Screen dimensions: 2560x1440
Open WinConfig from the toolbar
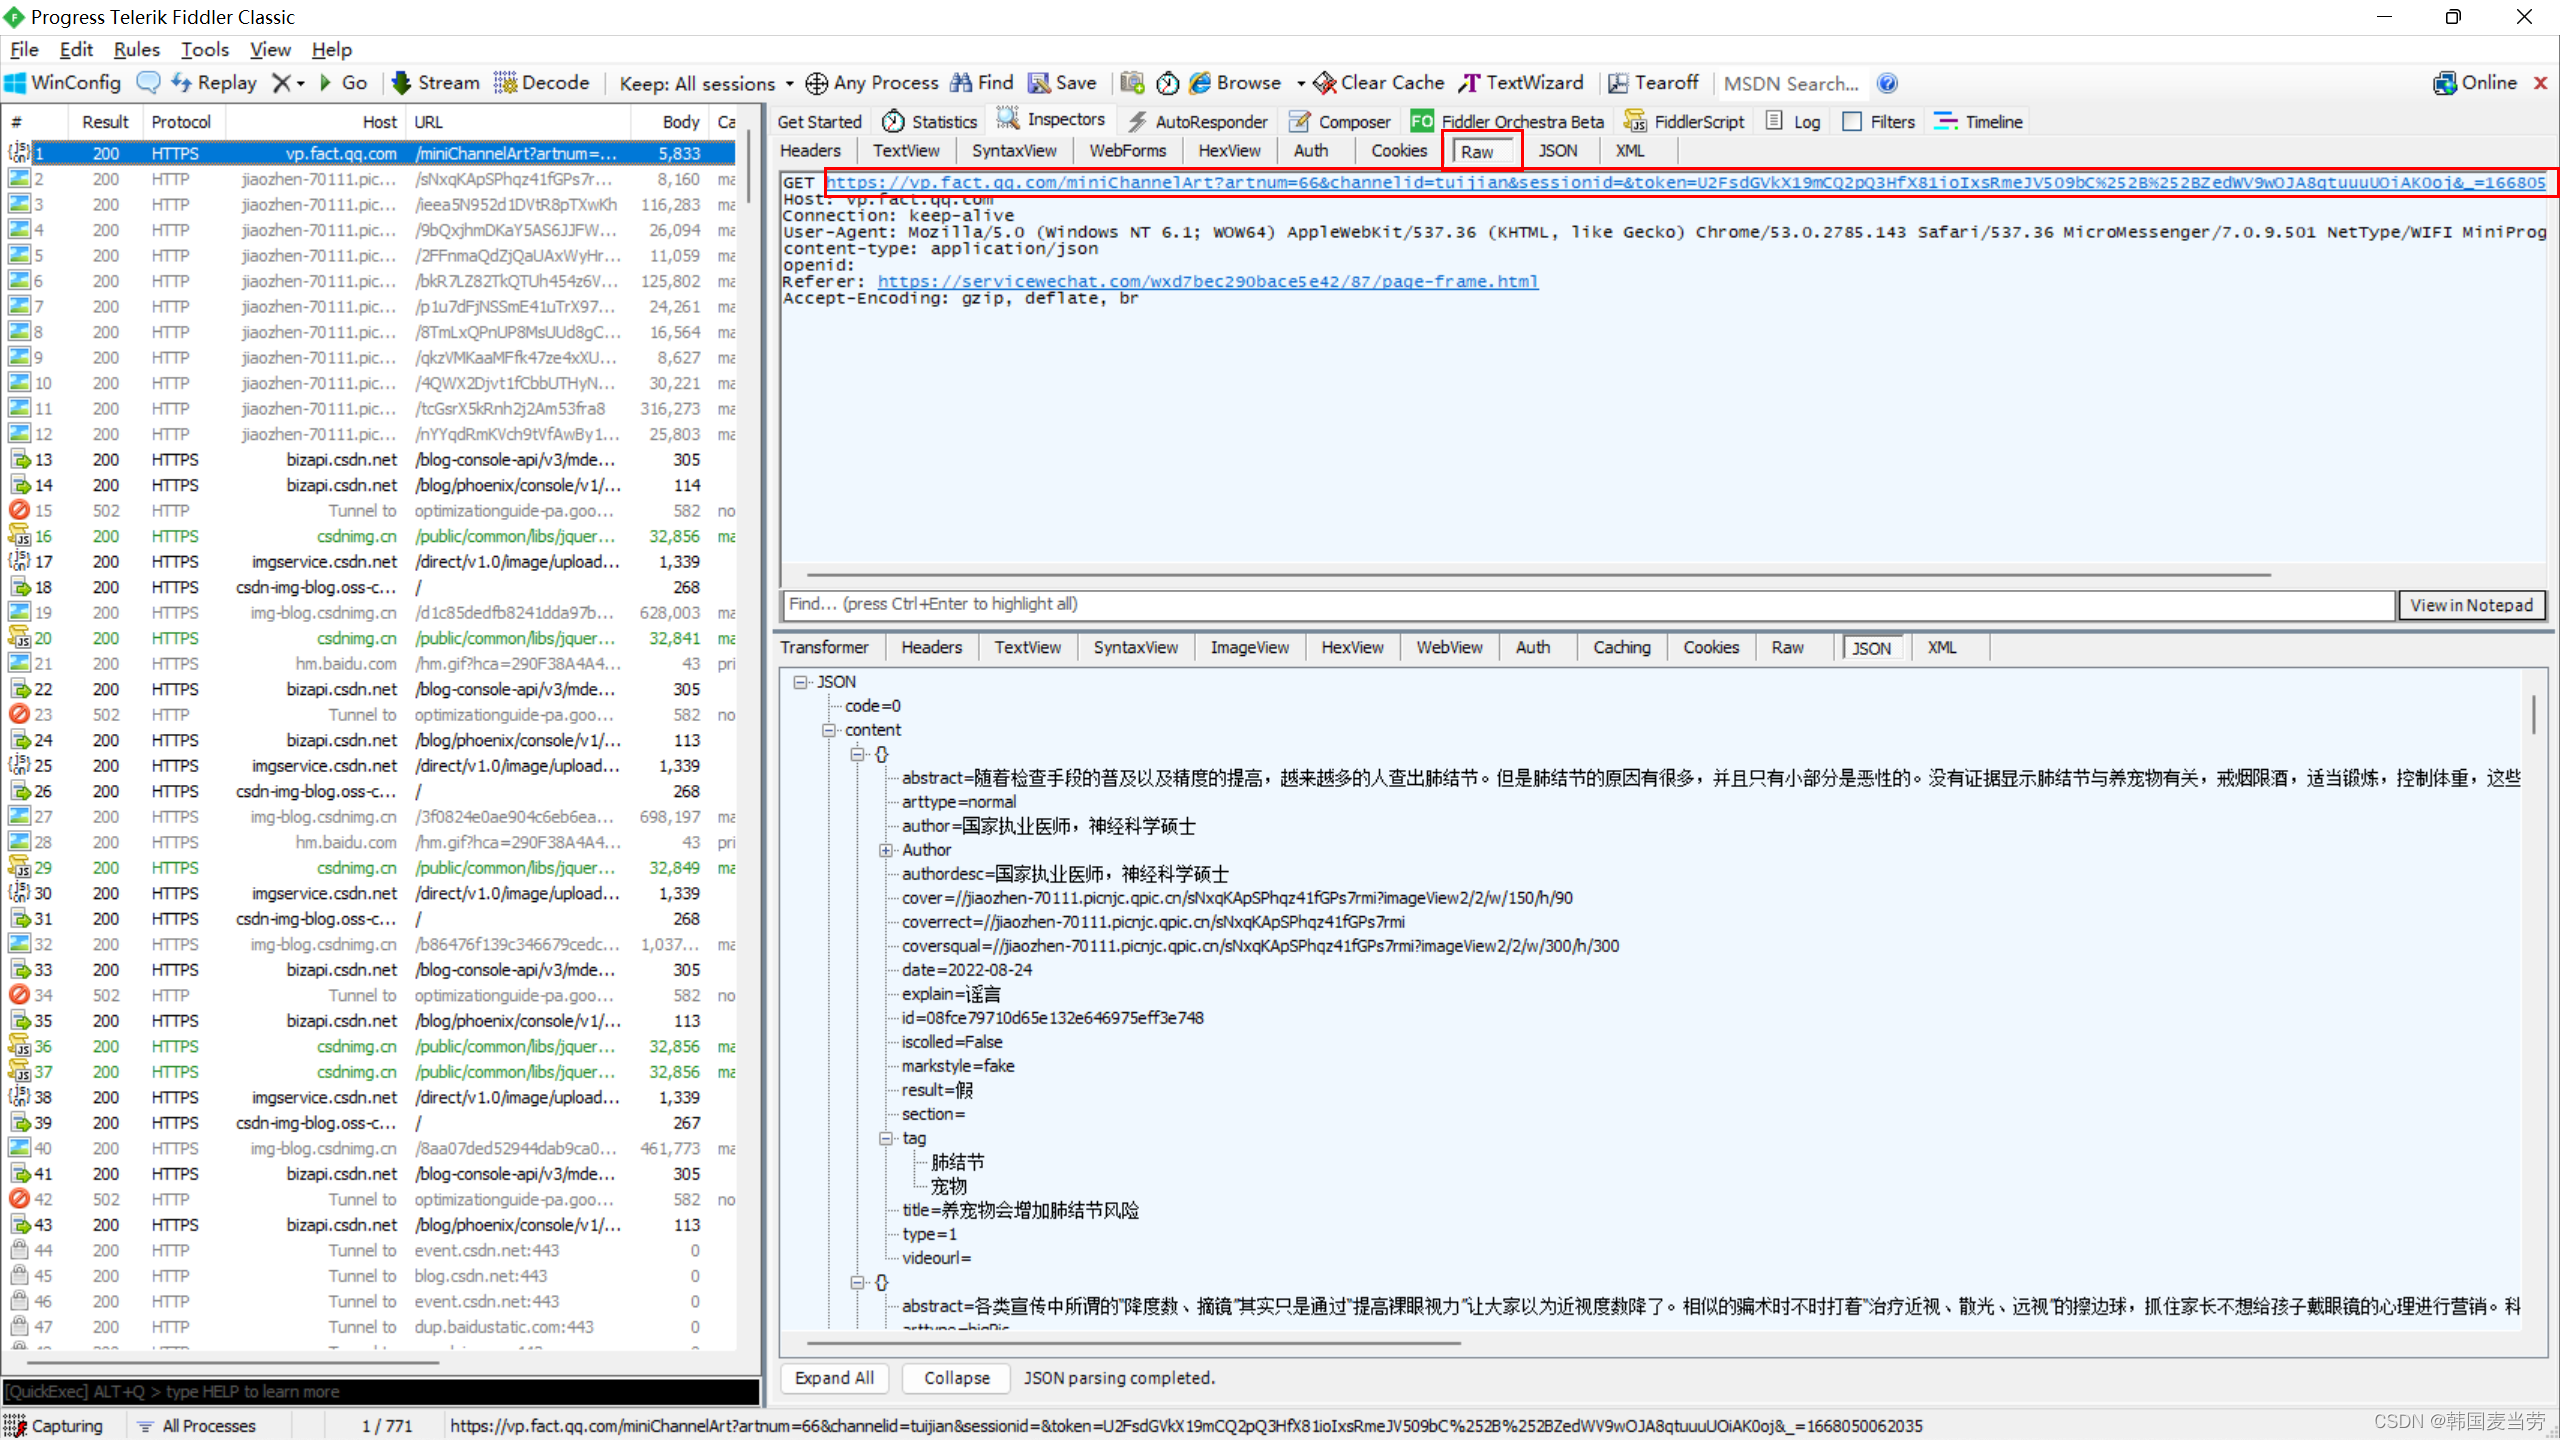coord(63,83)
